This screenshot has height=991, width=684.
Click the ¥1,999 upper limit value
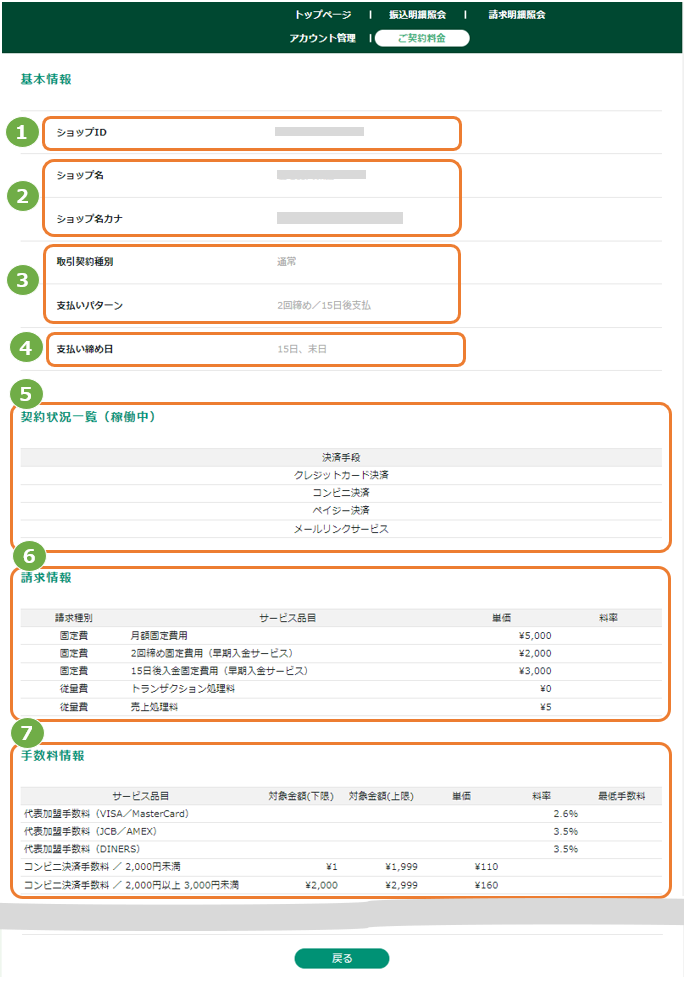pos(401,866)
